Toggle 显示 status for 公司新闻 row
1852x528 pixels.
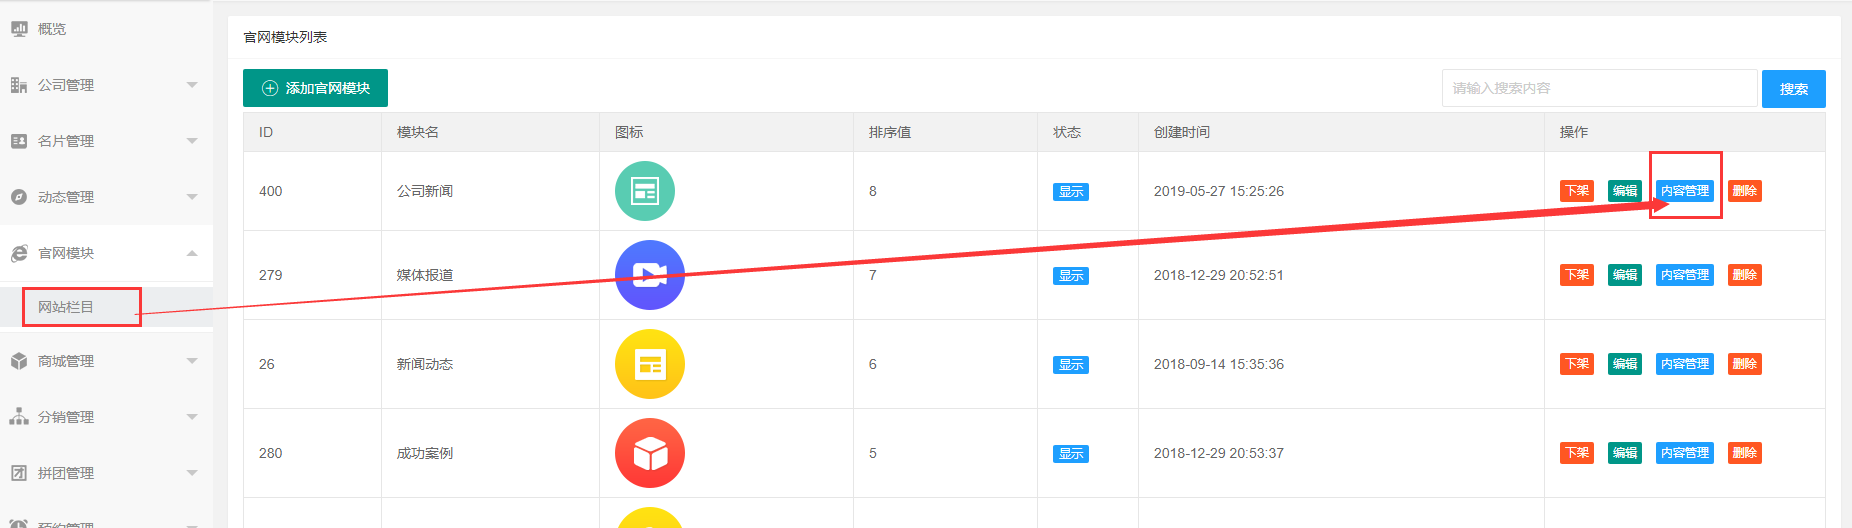click(1070, 192)
